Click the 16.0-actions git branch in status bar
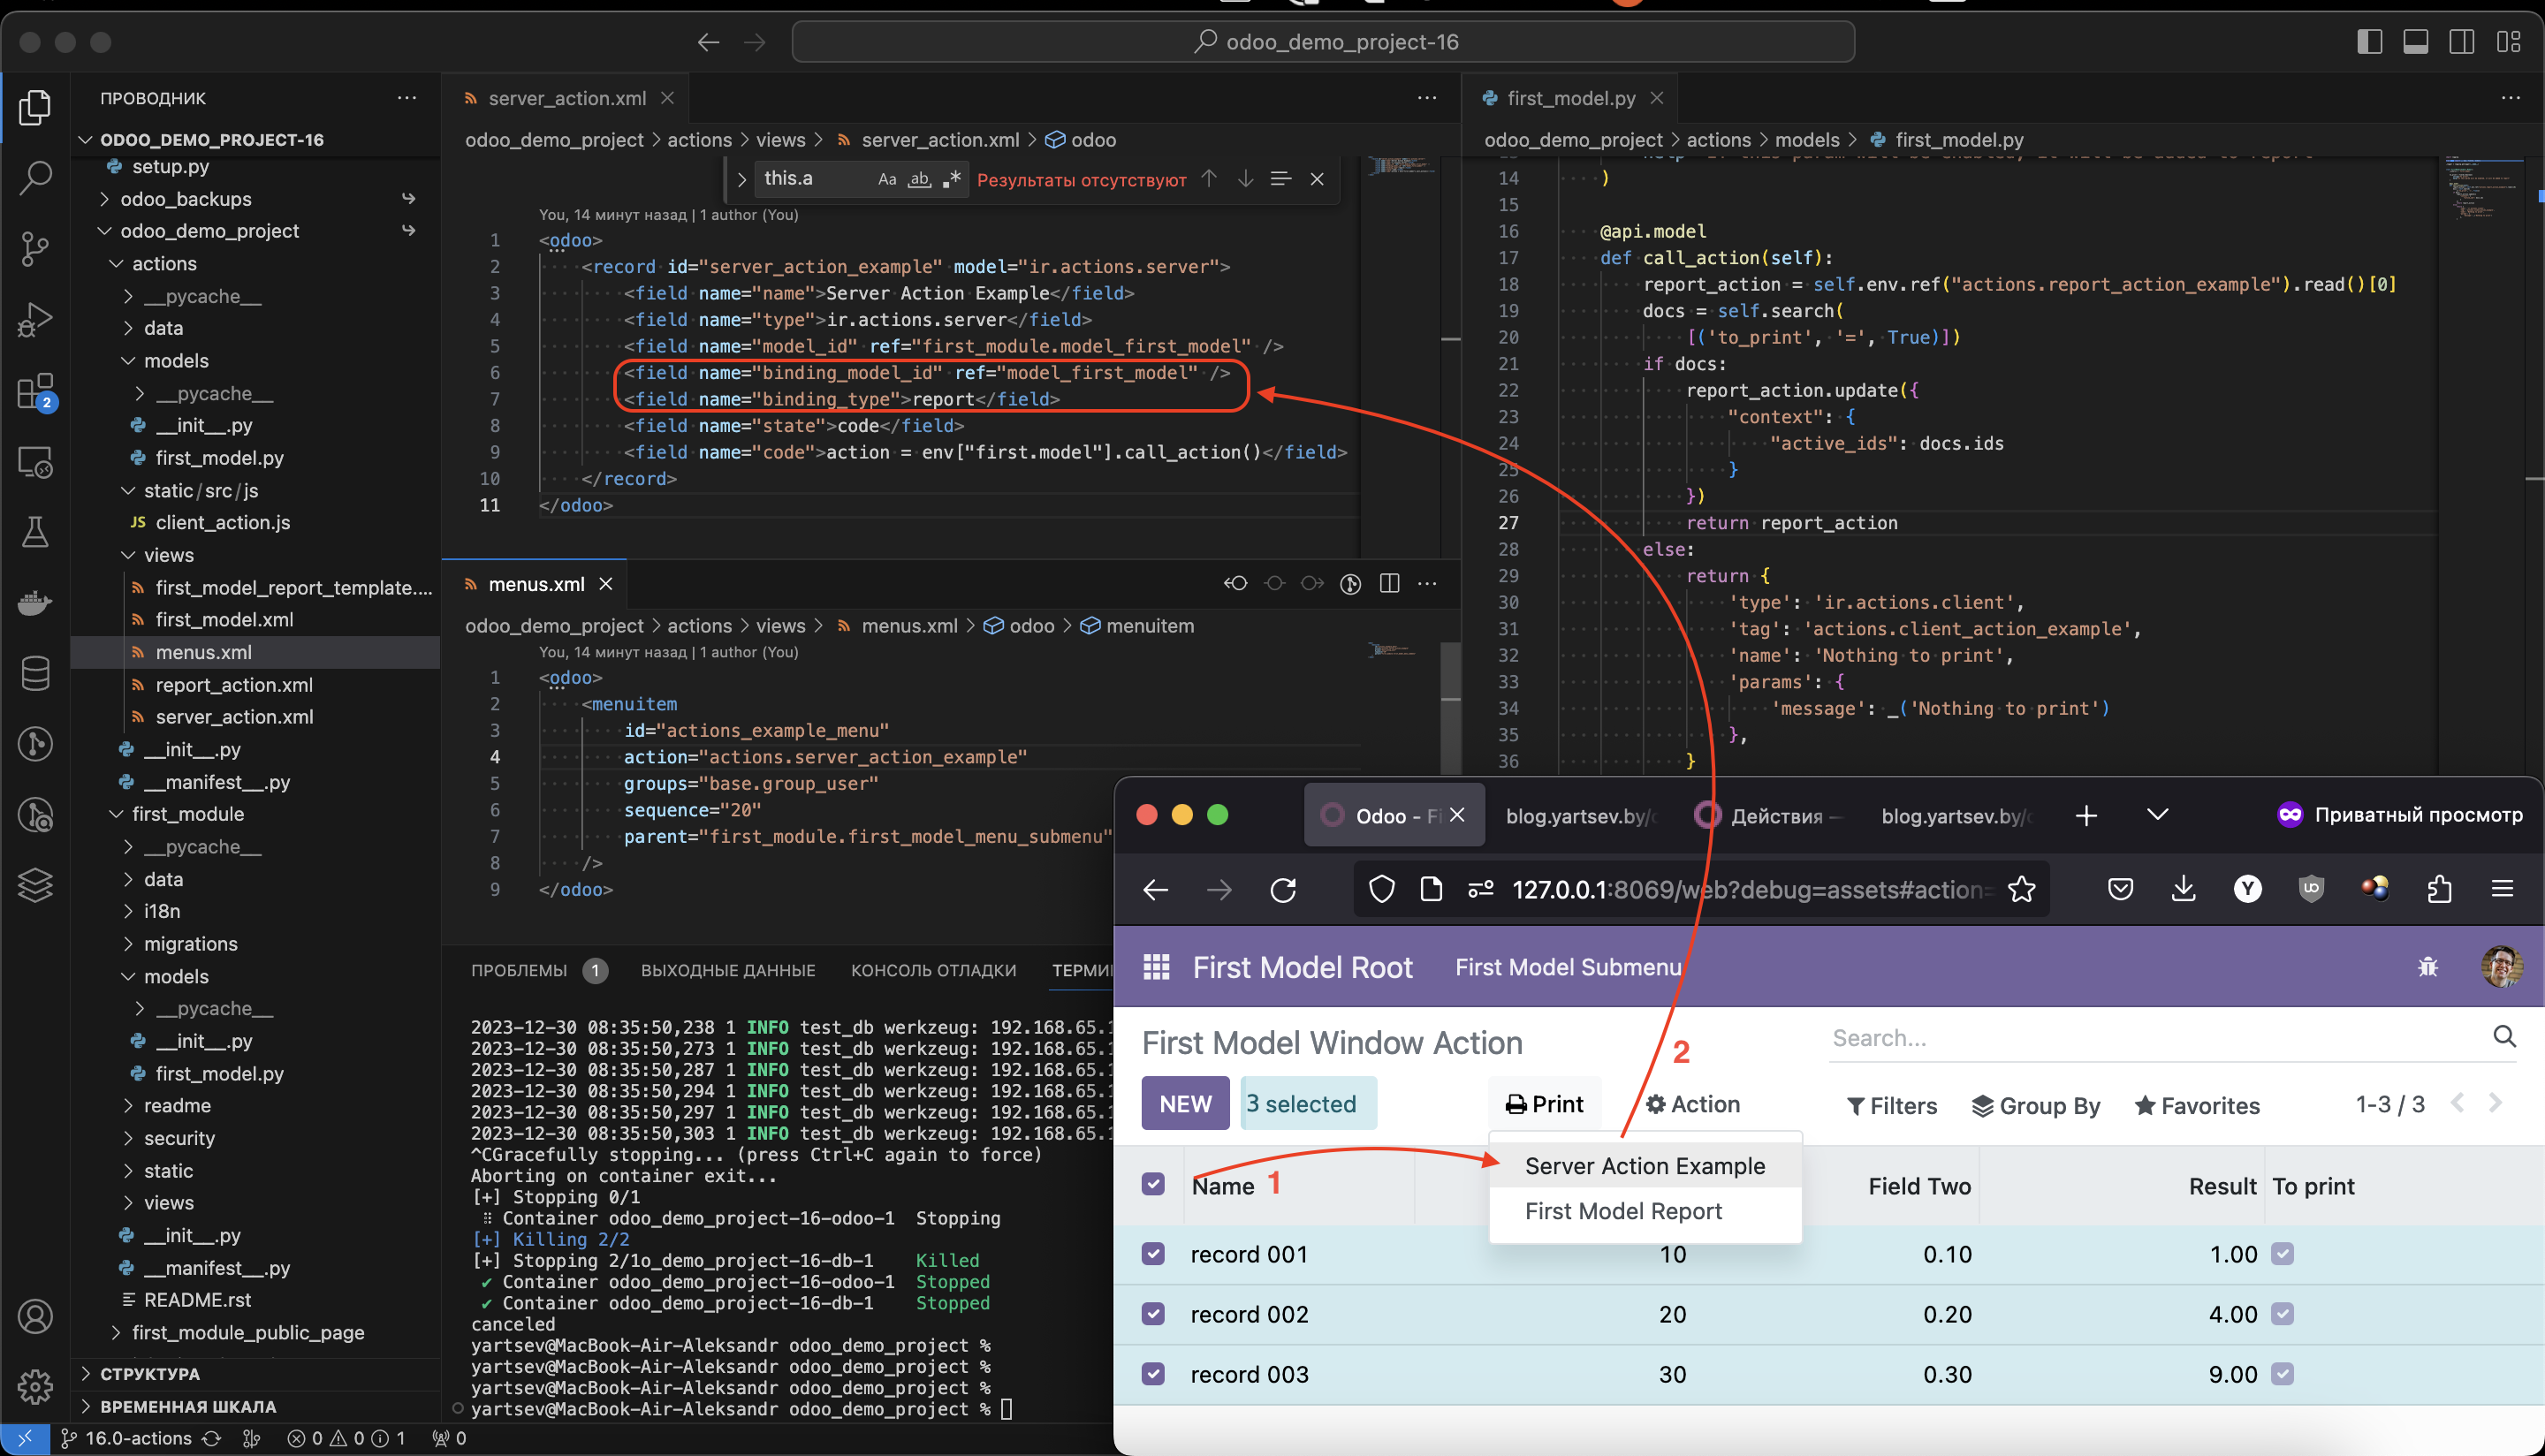 click(126, 1438)
